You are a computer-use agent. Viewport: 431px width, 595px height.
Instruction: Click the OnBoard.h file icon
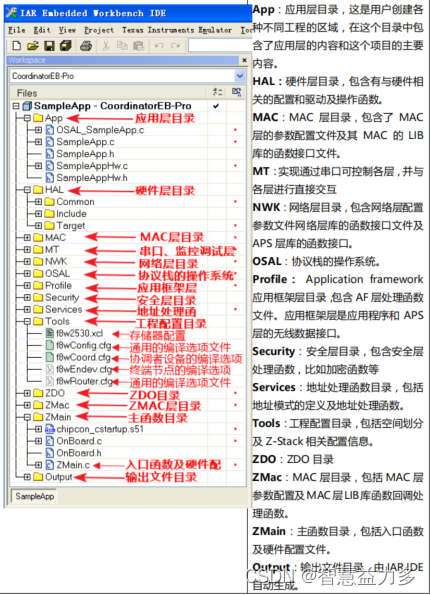pyautogui.click(x=49, y=453)
